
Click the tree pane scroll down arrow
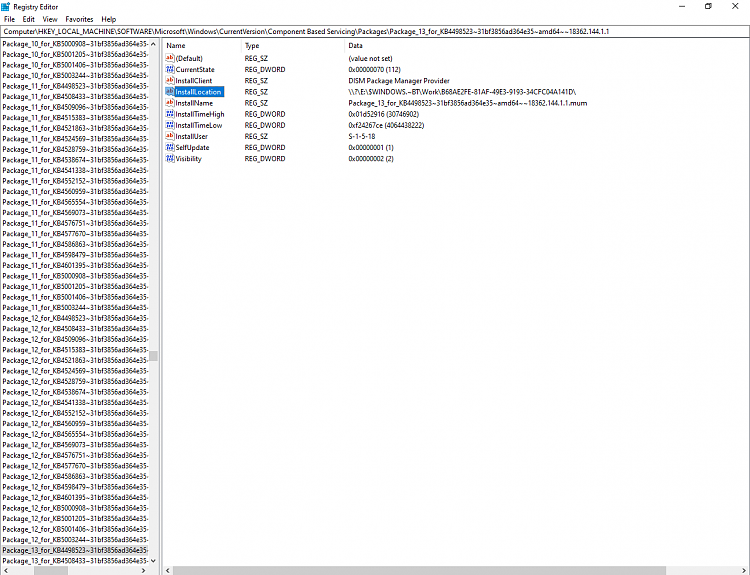pyautogui.click(x=154, y=561)
